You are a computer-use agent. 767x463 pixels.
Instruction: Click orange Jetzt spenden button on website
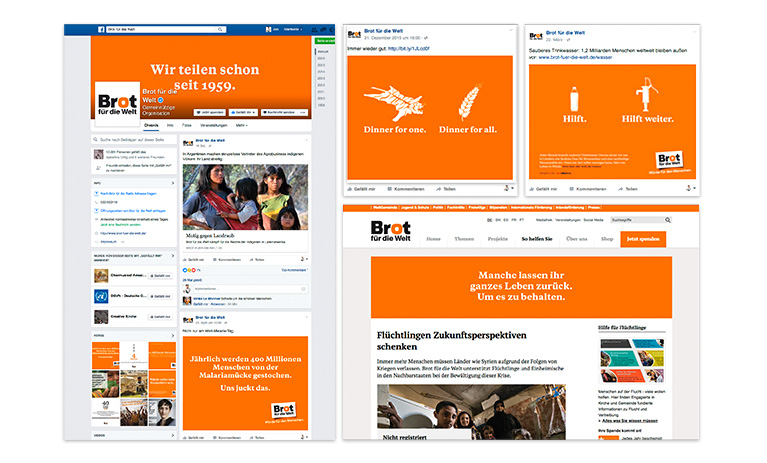[x=643, y=239]
